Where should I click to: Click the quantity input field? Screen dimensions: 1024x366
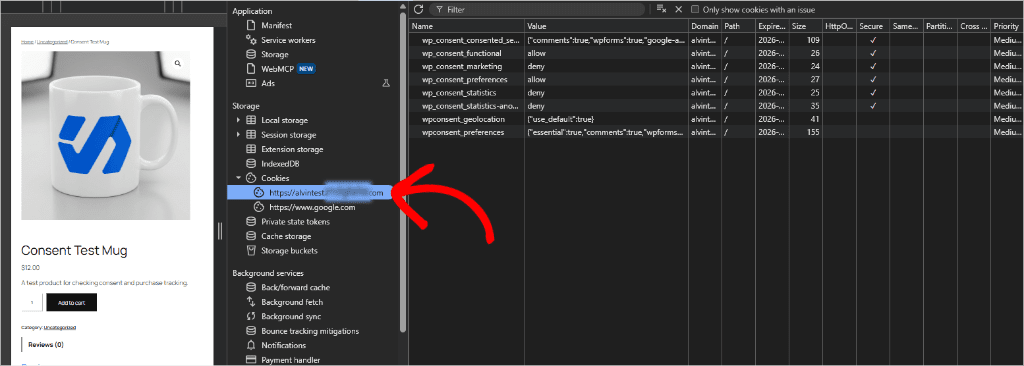coord(32,303)
